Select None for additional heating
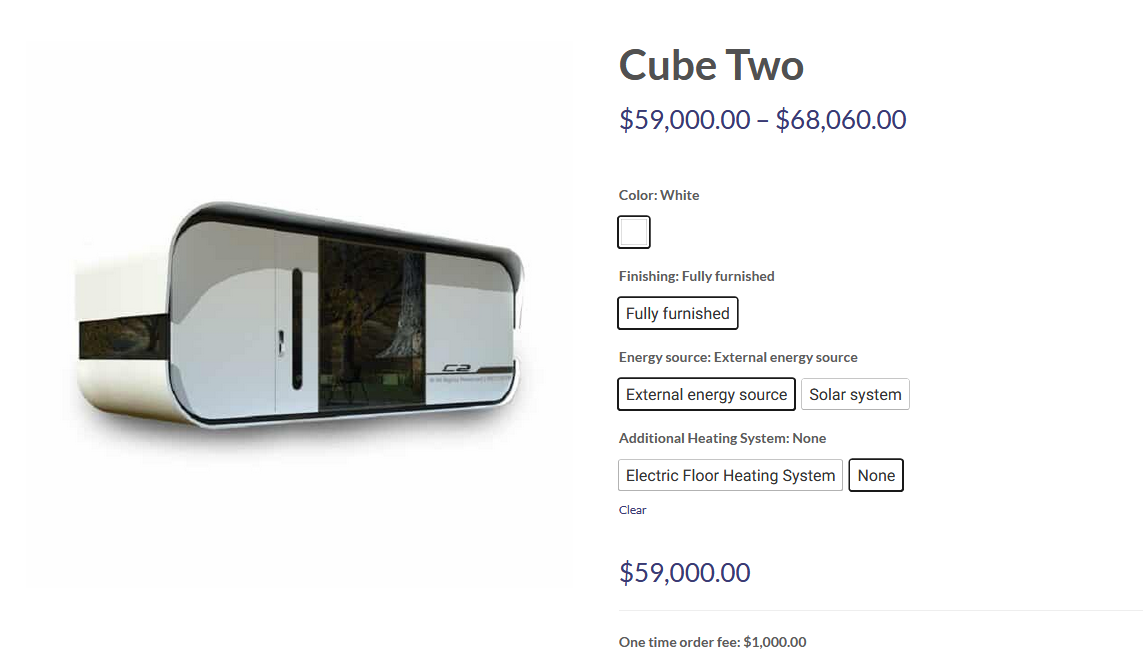The height and width of the screenshot is (663, 1143). [876, 475]
